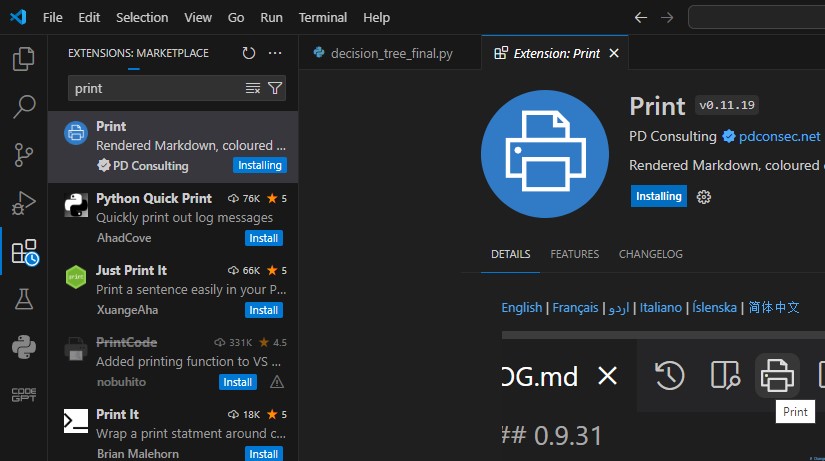The height and width of the screenshot is (461, 825).
Task: Click the VS Code logo icon
Action: click(x=18, y=17)
